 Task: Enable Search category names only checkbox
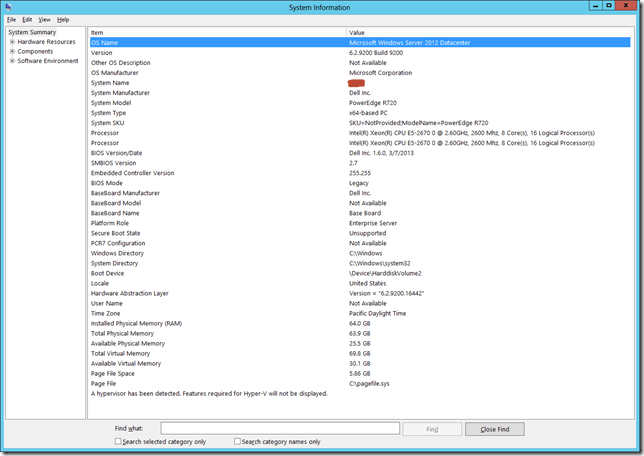(x=237, y=441)
